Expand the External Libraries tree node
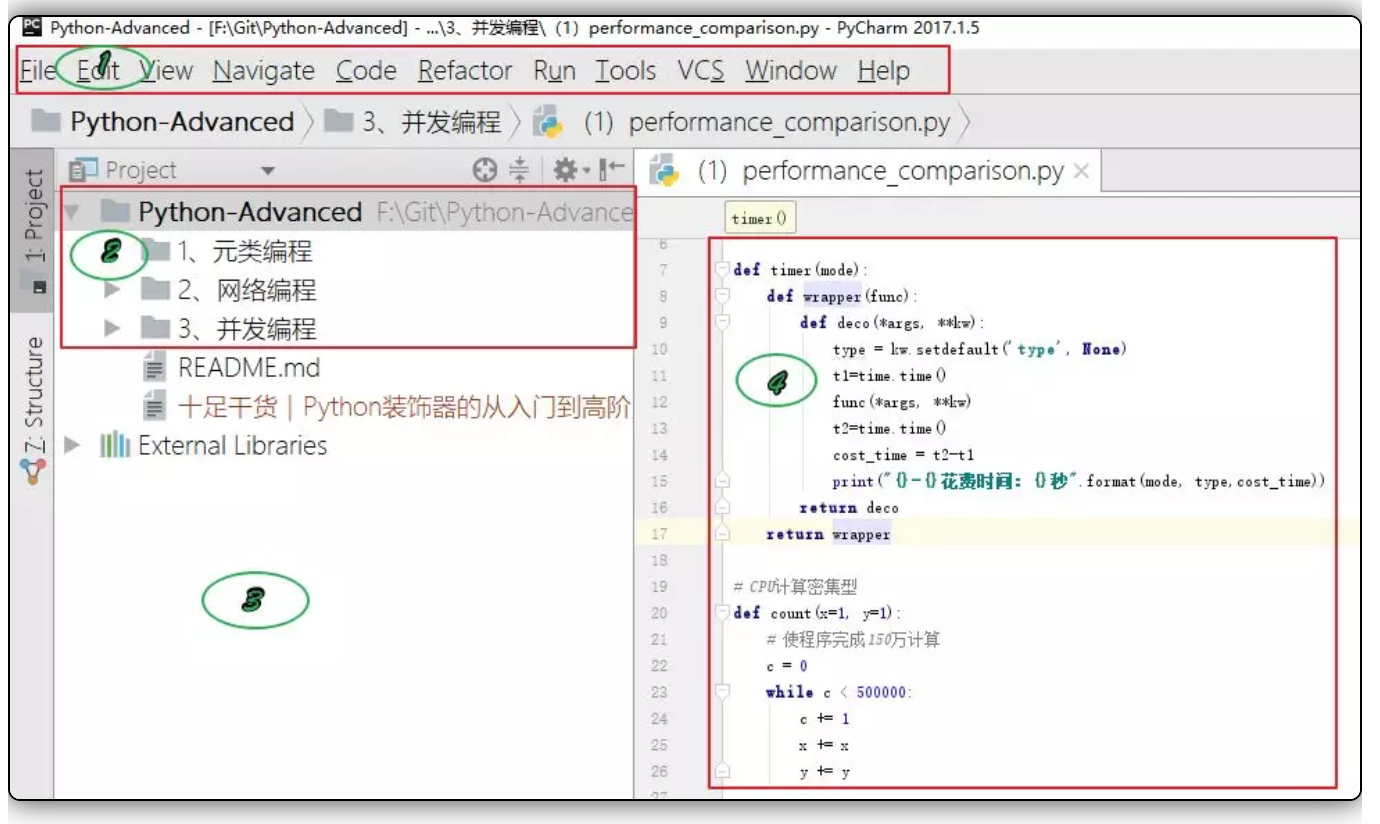This screenshot has height=824, width=1380. pos(71,445)
